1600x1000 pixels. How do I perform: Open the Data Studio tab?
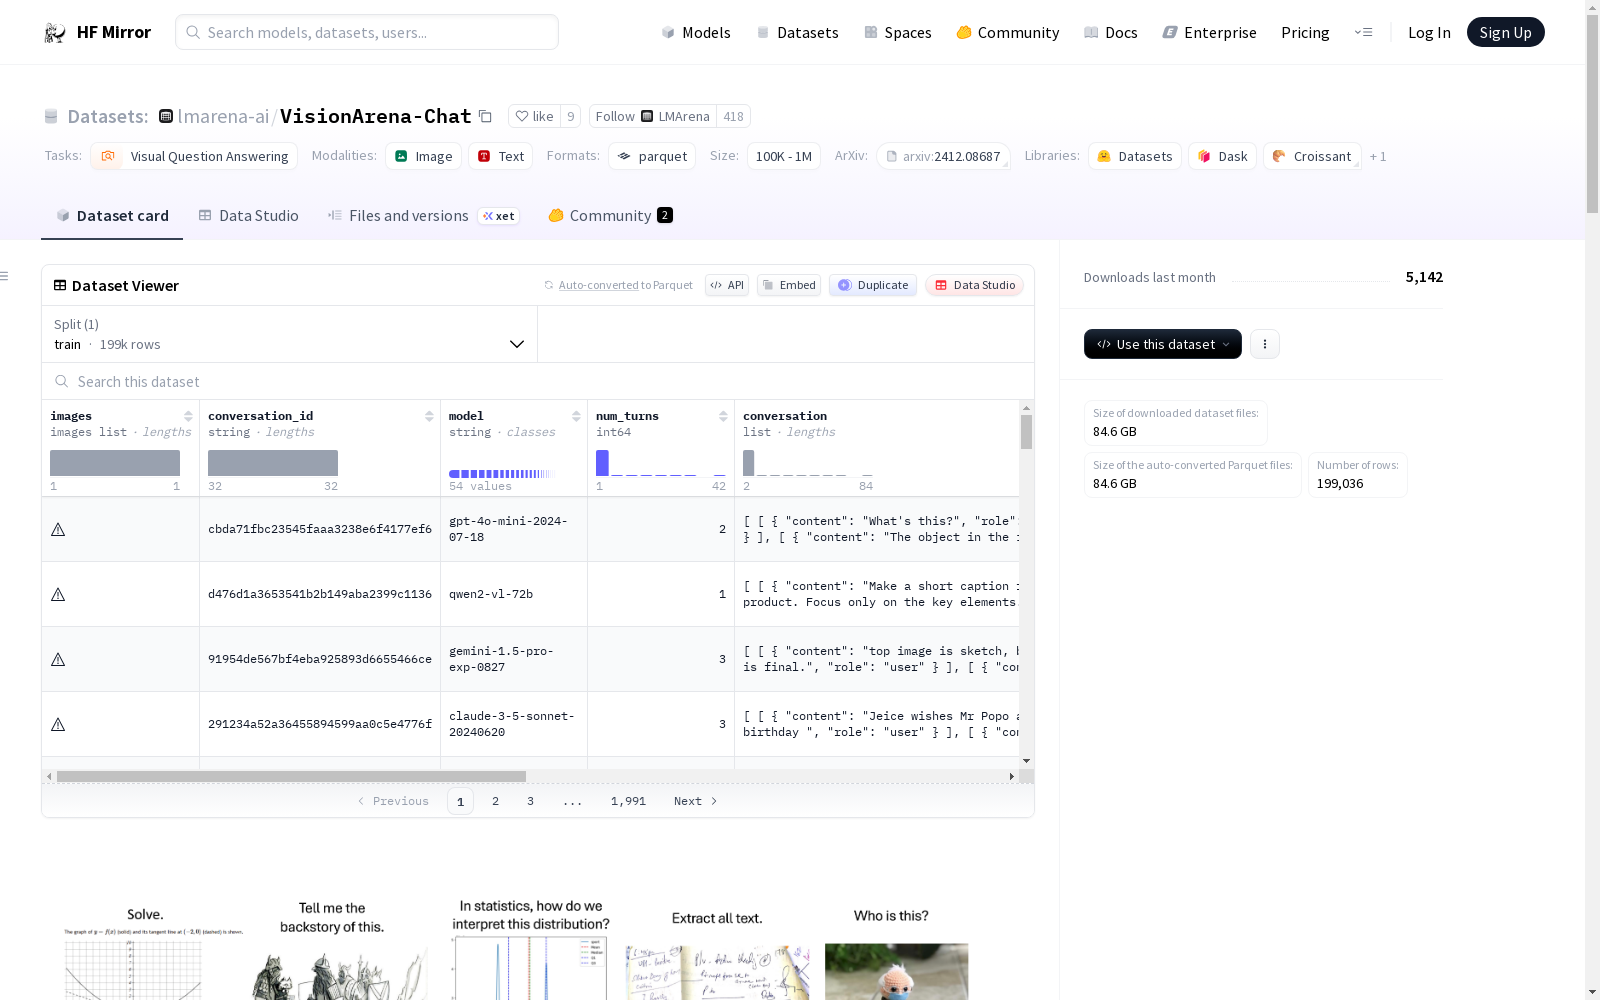tap(248, 216)
